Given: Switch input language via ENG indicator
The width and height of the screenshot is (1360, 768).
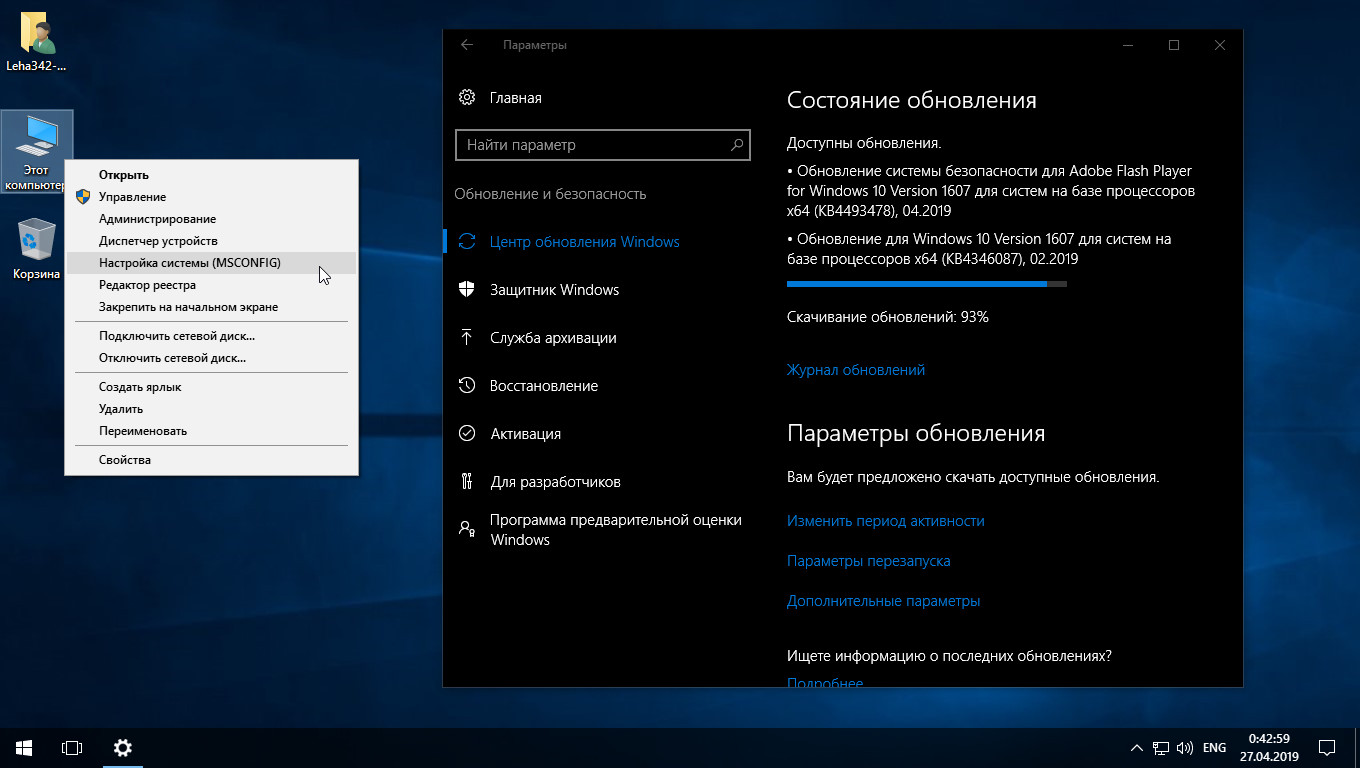Looking at the screenshot, I should point(1214,747).
